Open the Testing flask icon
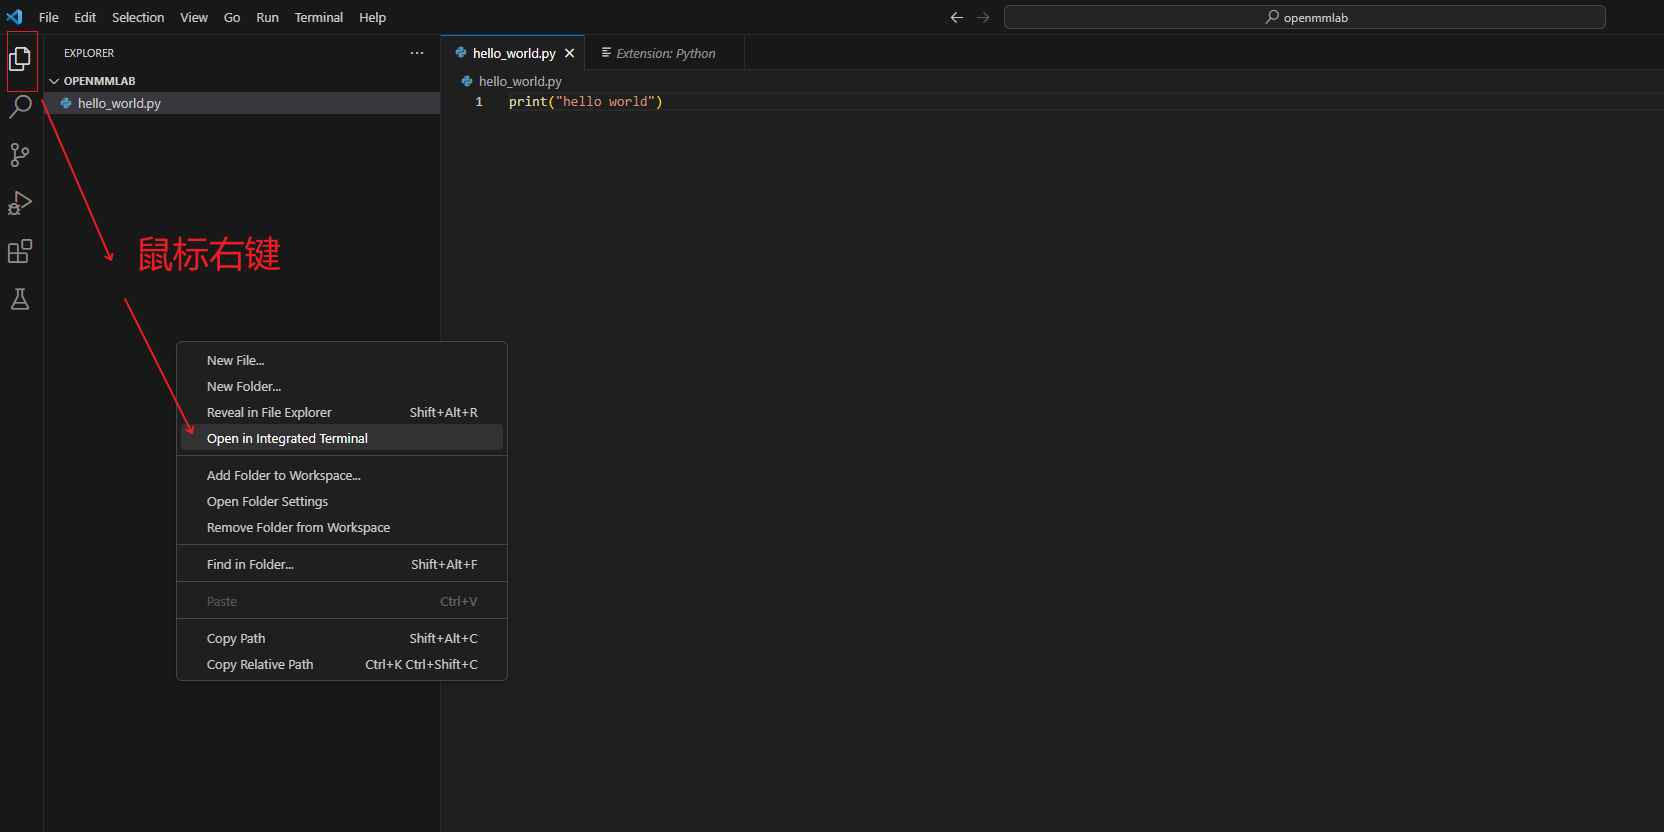1664x832 pixels. (x=20, y=299)
